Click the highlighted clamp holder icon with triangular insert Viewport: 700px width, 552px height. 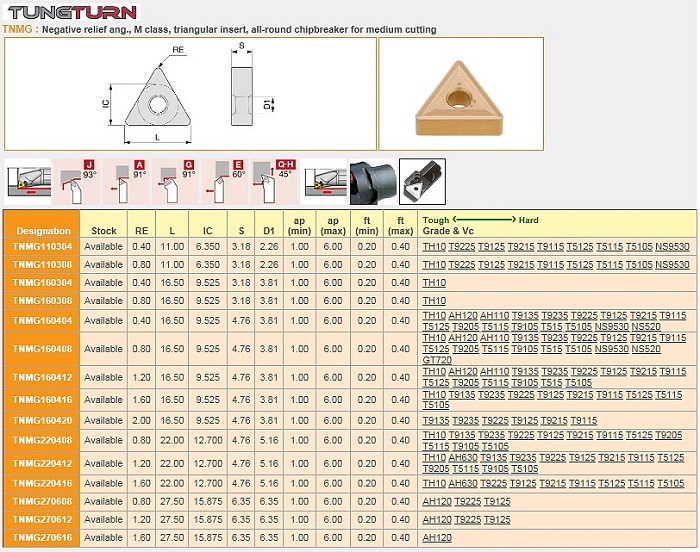[x=422, y=182]
